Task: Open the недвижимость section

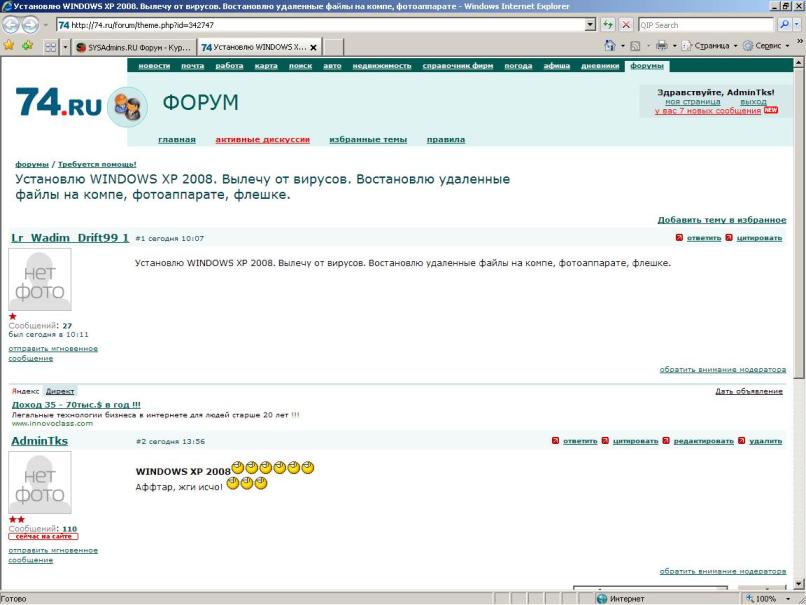Action: tap(382, 66)
